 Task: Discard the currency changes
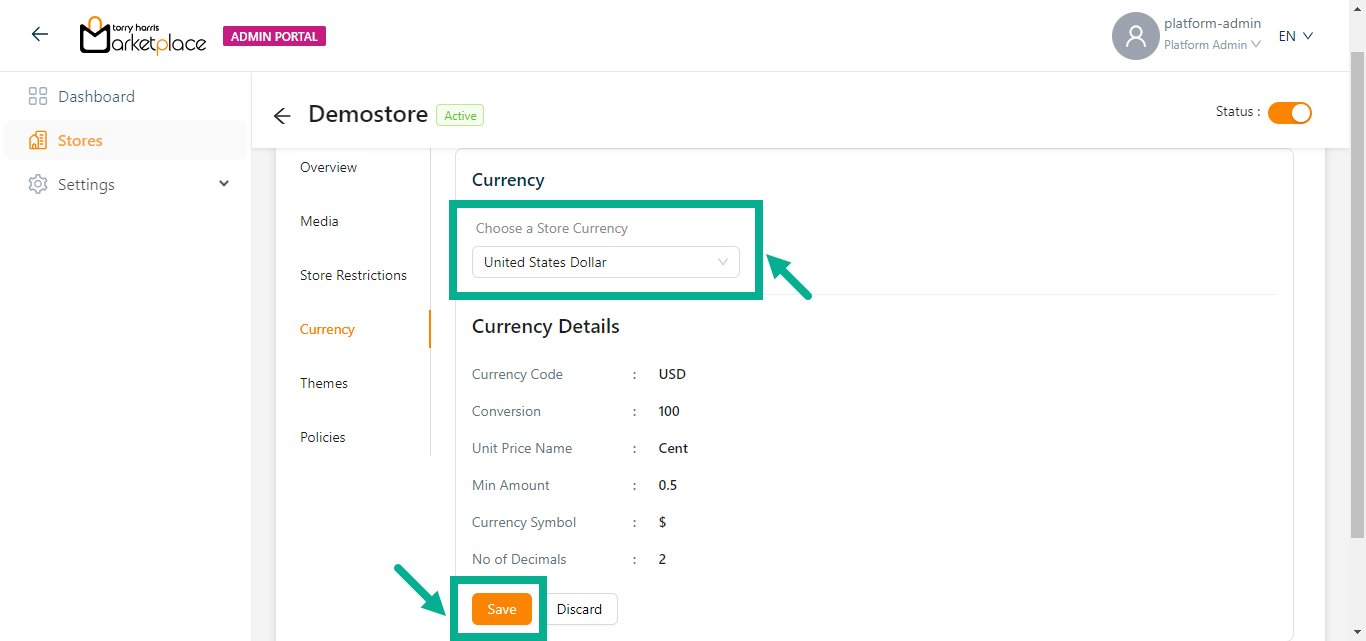[x=579, y=609]
